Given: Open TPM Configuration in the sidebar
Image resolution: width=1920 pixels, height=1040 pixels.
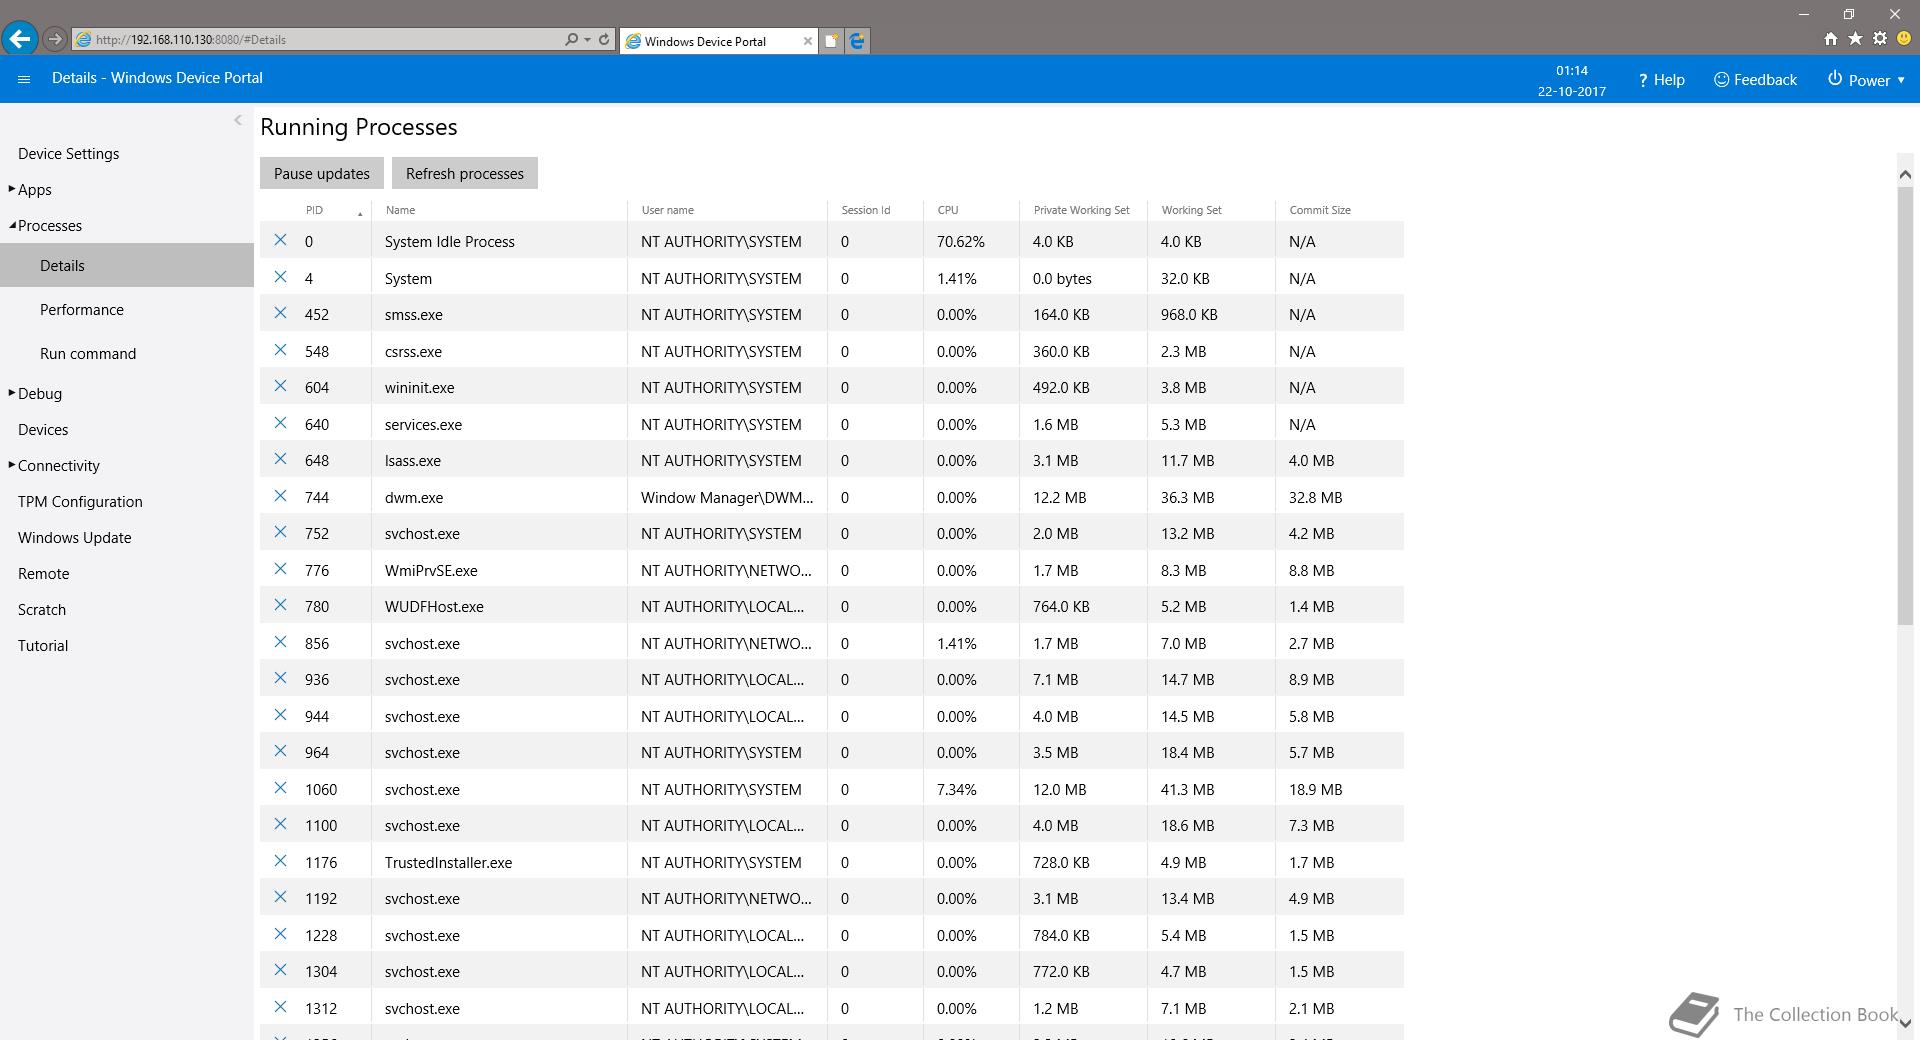Looking at the screenshot, I should (x=80, y=502).
